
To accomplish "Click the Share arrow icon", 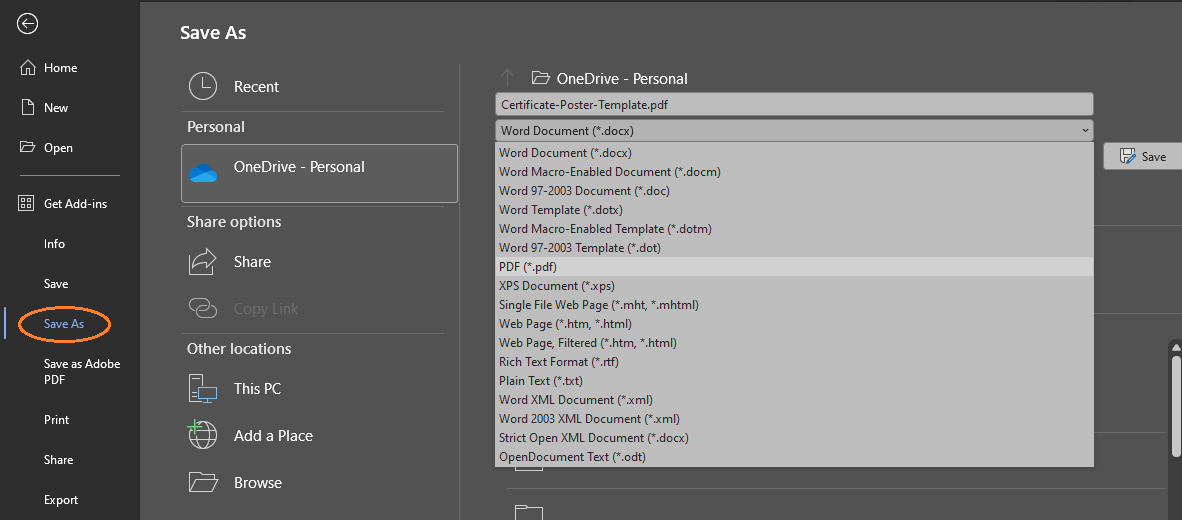I will pyautogui.click(x=203, y=262).
